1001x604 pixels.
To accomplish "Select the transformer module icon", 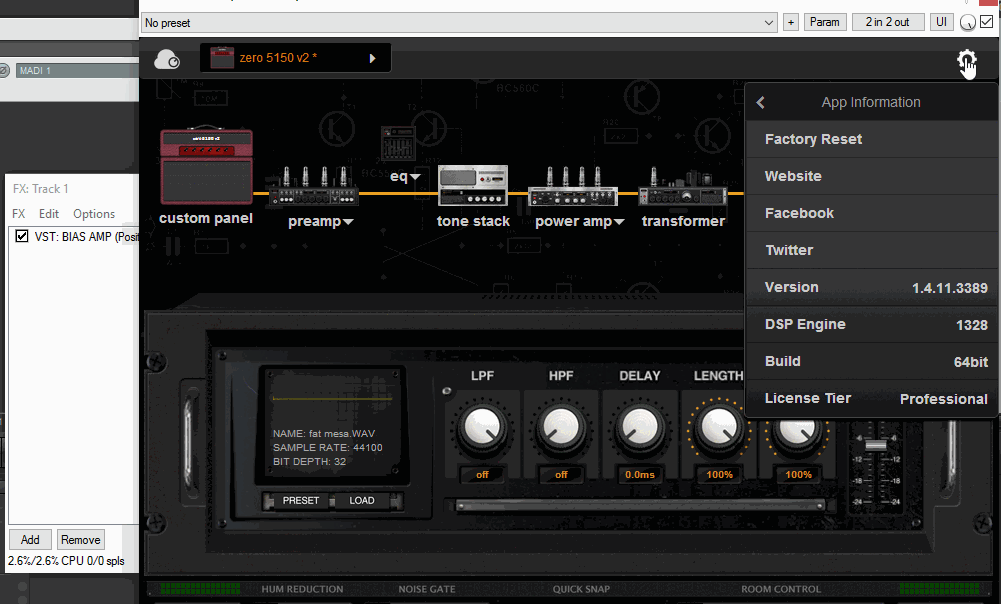I will pyautogui.click(x=682, y=187).
